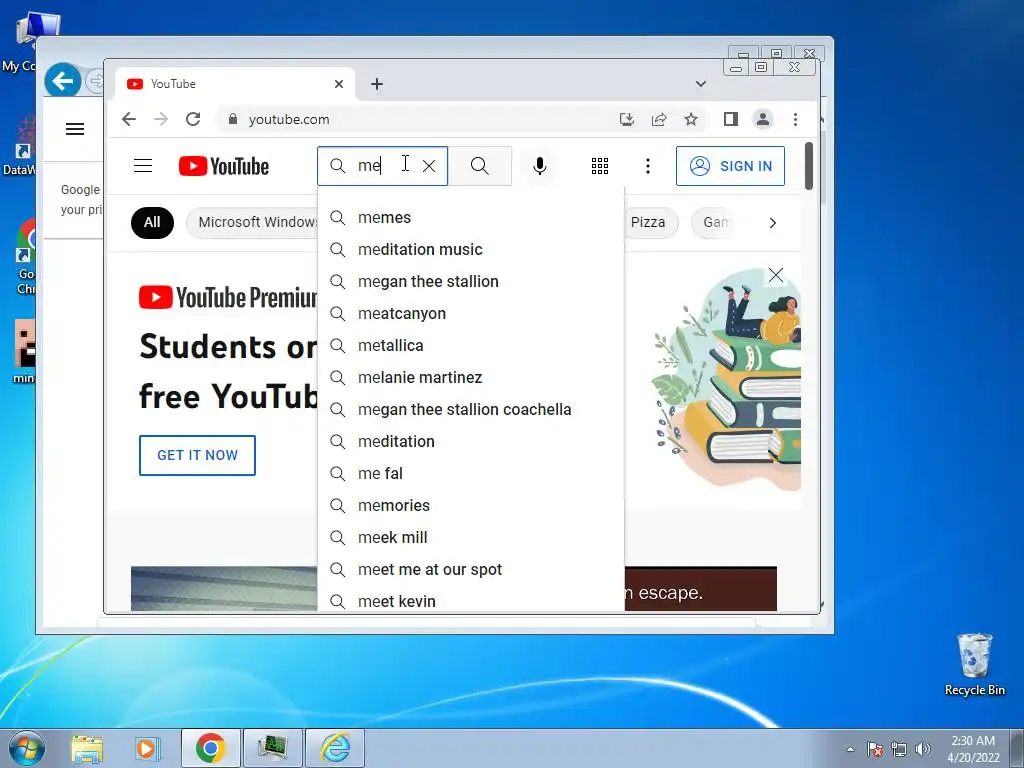Toggle Chrome side panel icon
This screenshot has height=768, width=1024.
731,119
